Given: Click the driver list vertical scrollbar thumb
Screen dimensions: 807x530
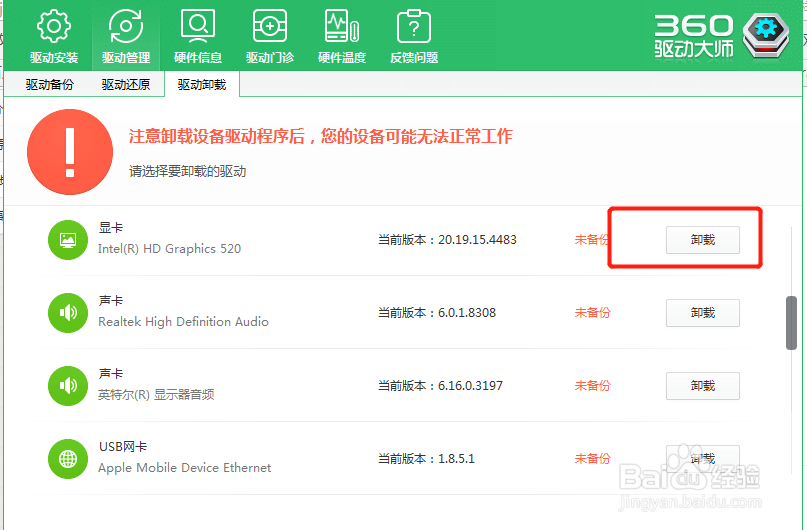Looking at the screenshot, I should 792,323.
